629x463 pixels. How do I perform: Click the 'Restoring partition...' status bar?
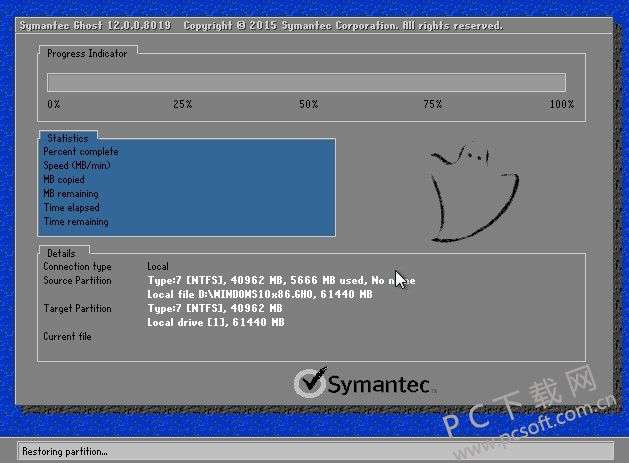pos(315,452)
